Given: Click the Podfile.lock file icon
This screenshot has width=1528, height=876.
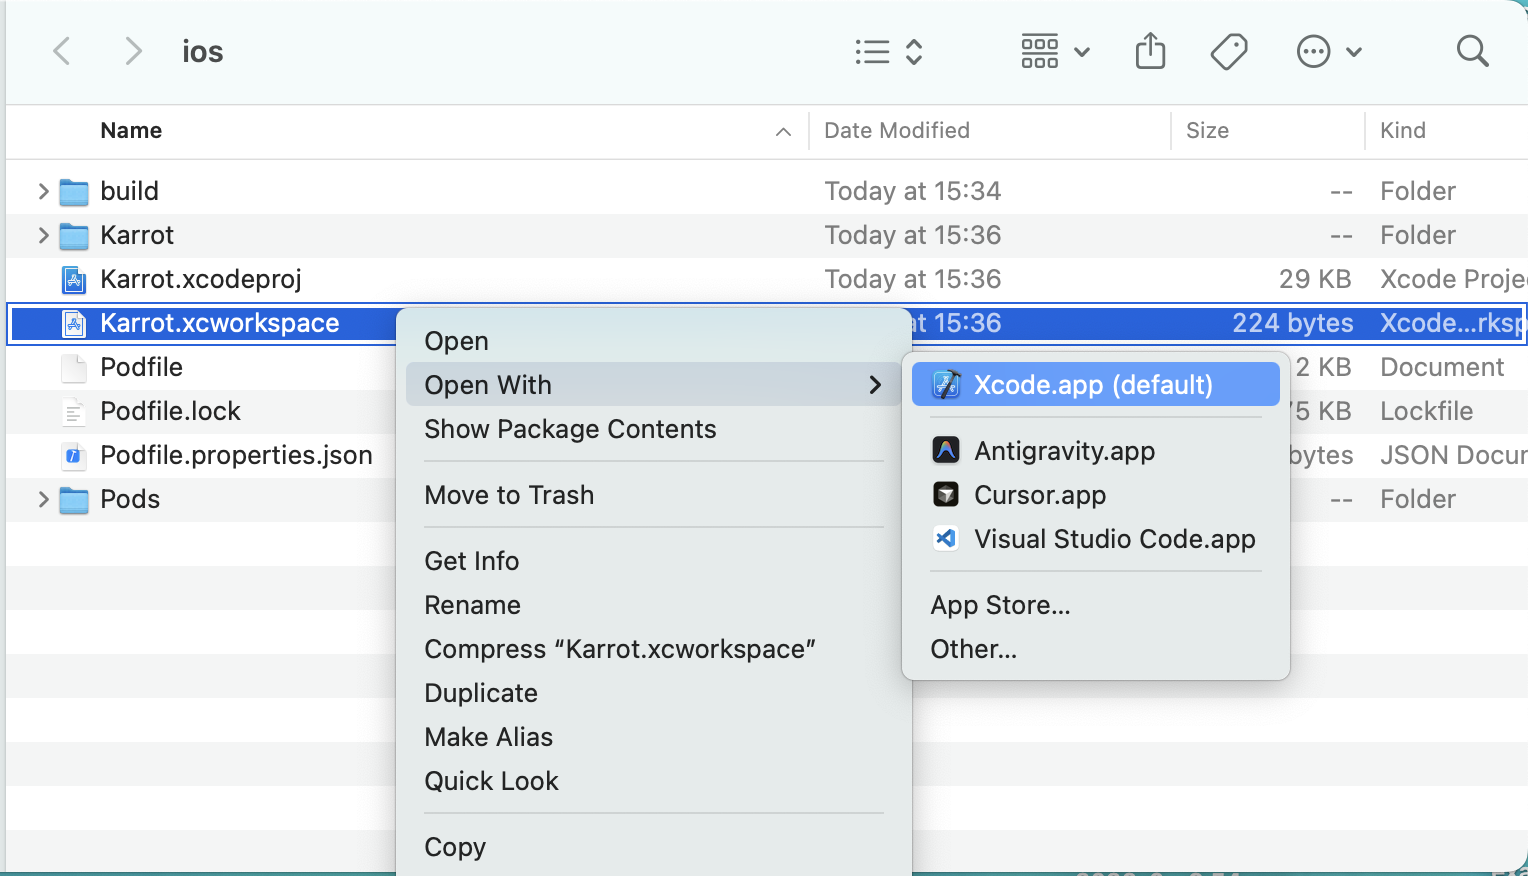Looking at the screenshot, I should (x=74, y=411).
